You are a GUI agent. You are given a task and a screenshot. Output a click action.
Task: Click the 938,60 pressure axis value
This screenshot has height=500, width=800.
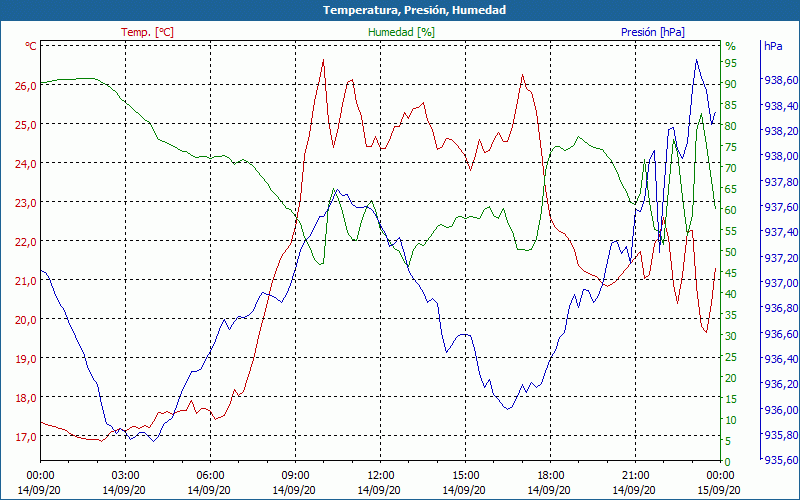pos(781,80)
